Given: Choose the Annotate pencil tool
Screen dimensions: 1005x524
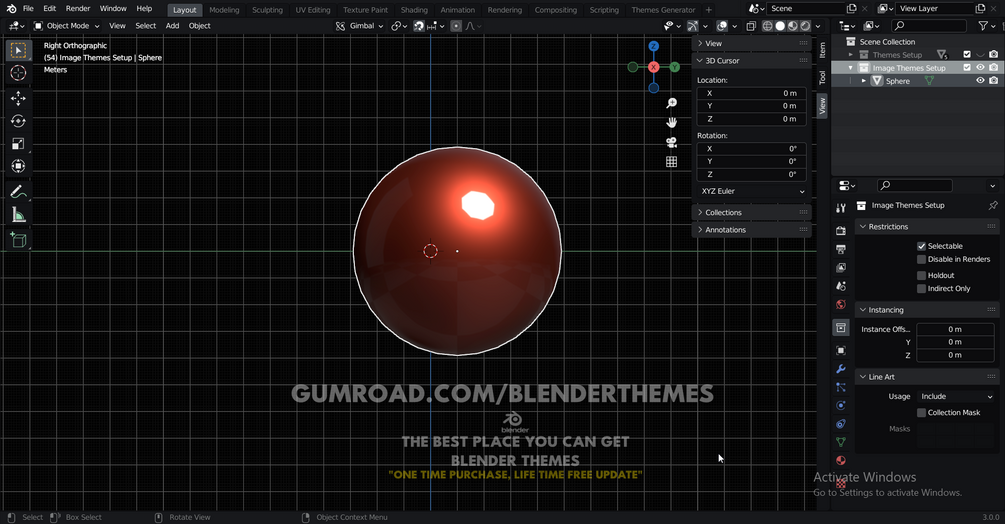Looking at the screenshot, I should tap(18, 192).
